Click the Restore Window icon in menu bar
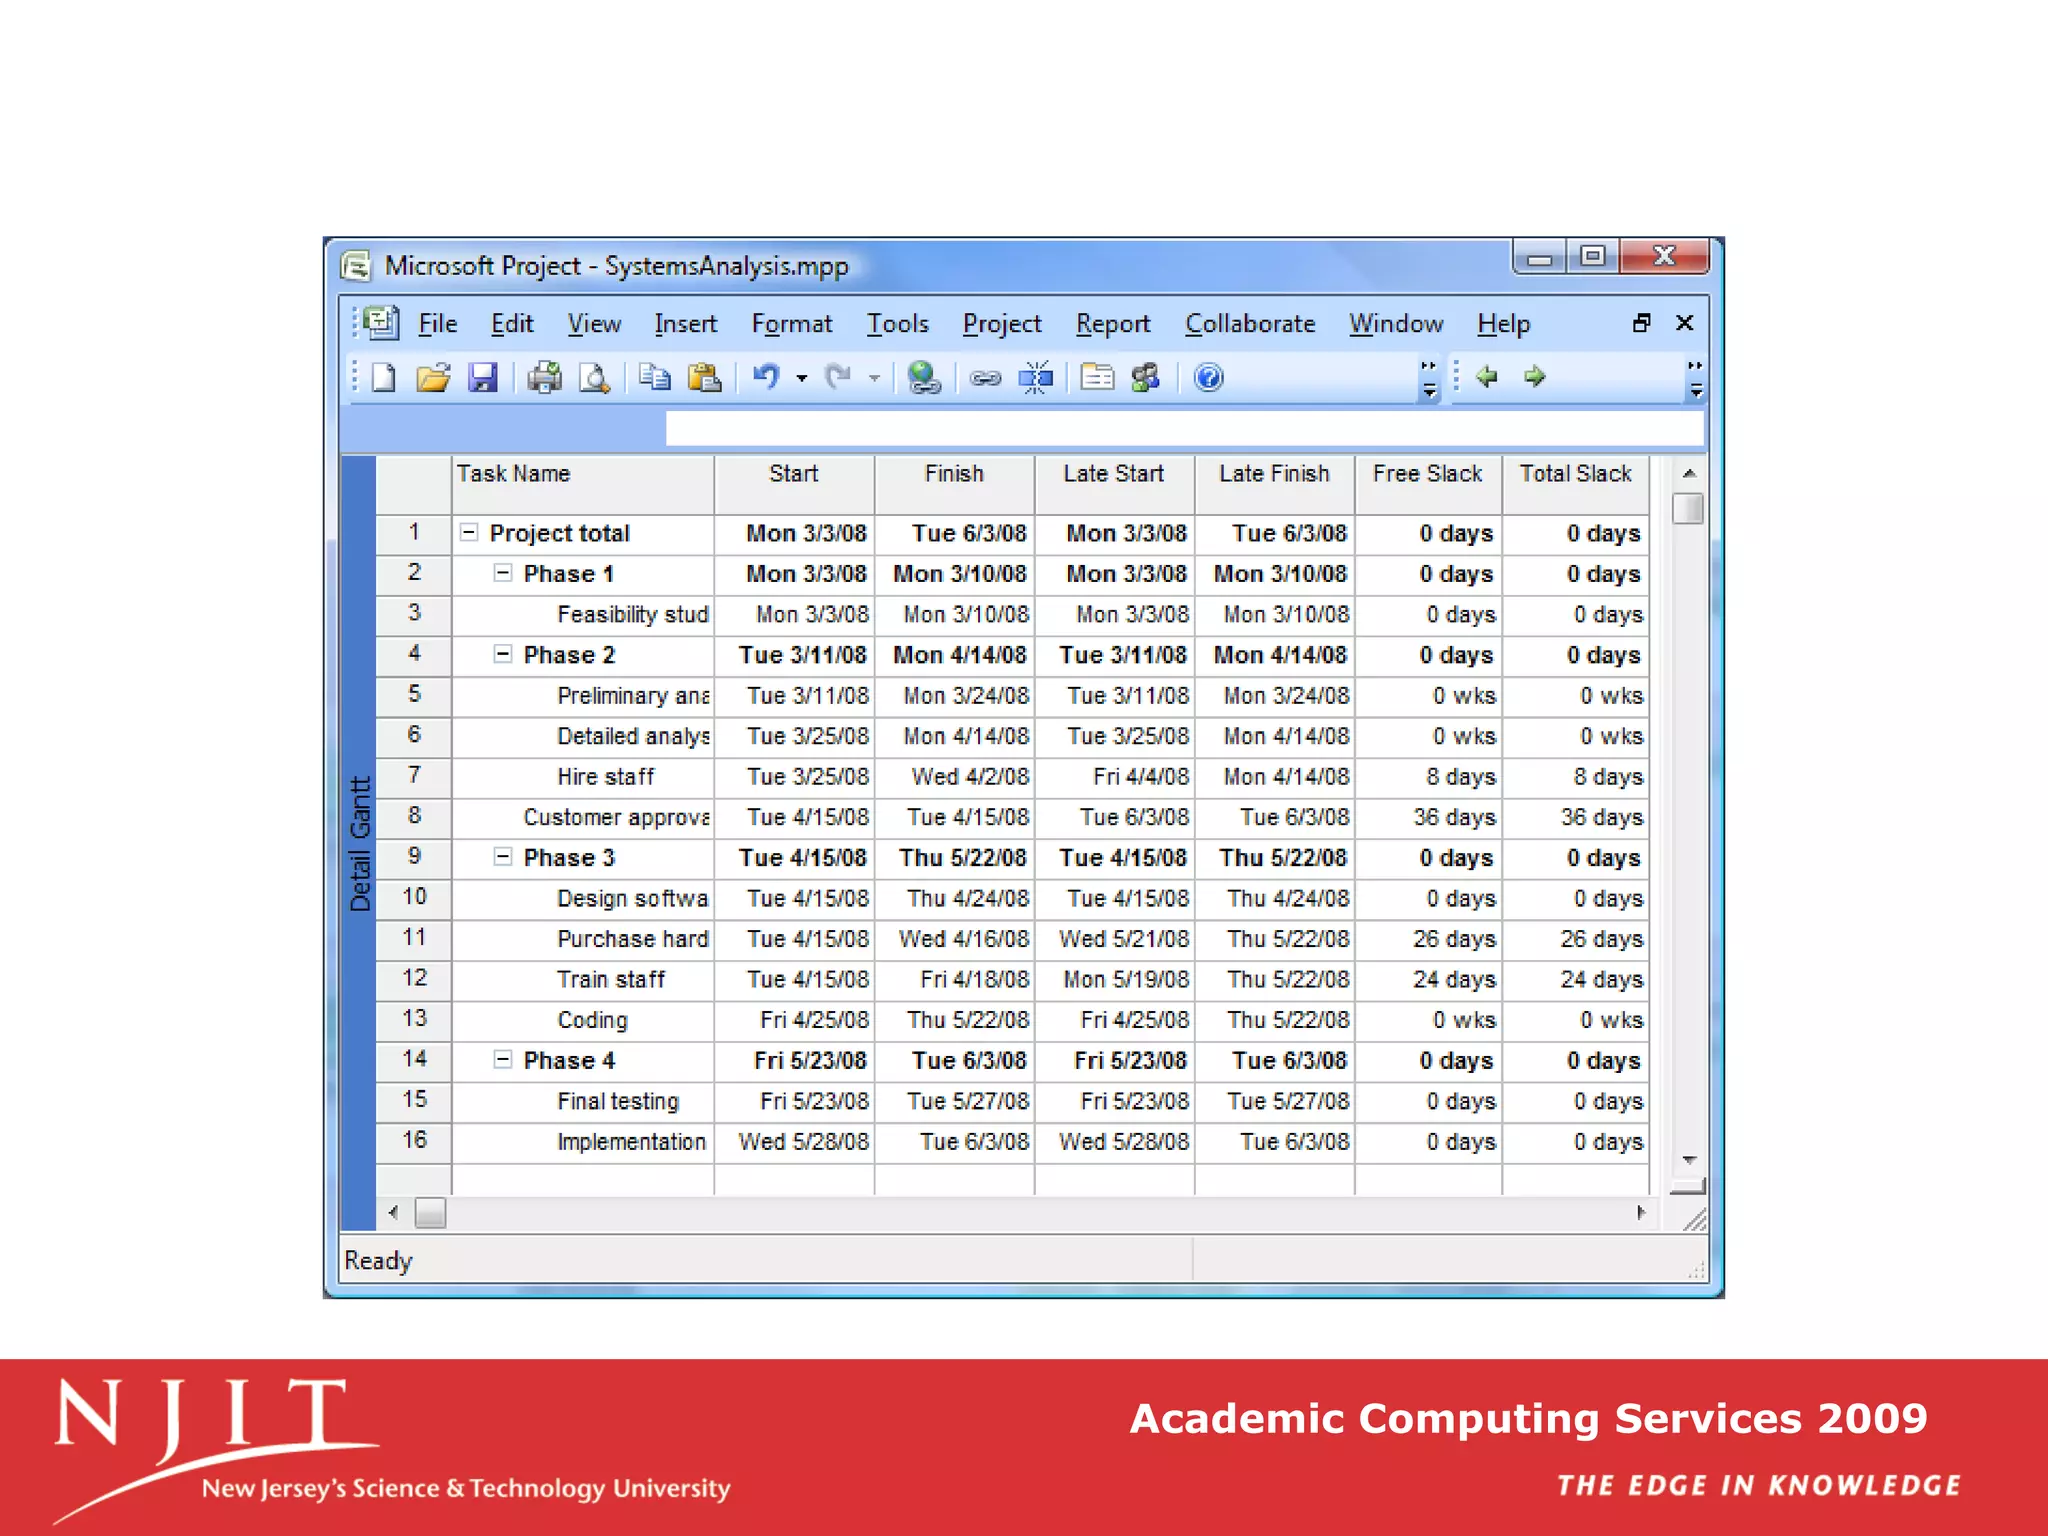 pos(1641,323)
